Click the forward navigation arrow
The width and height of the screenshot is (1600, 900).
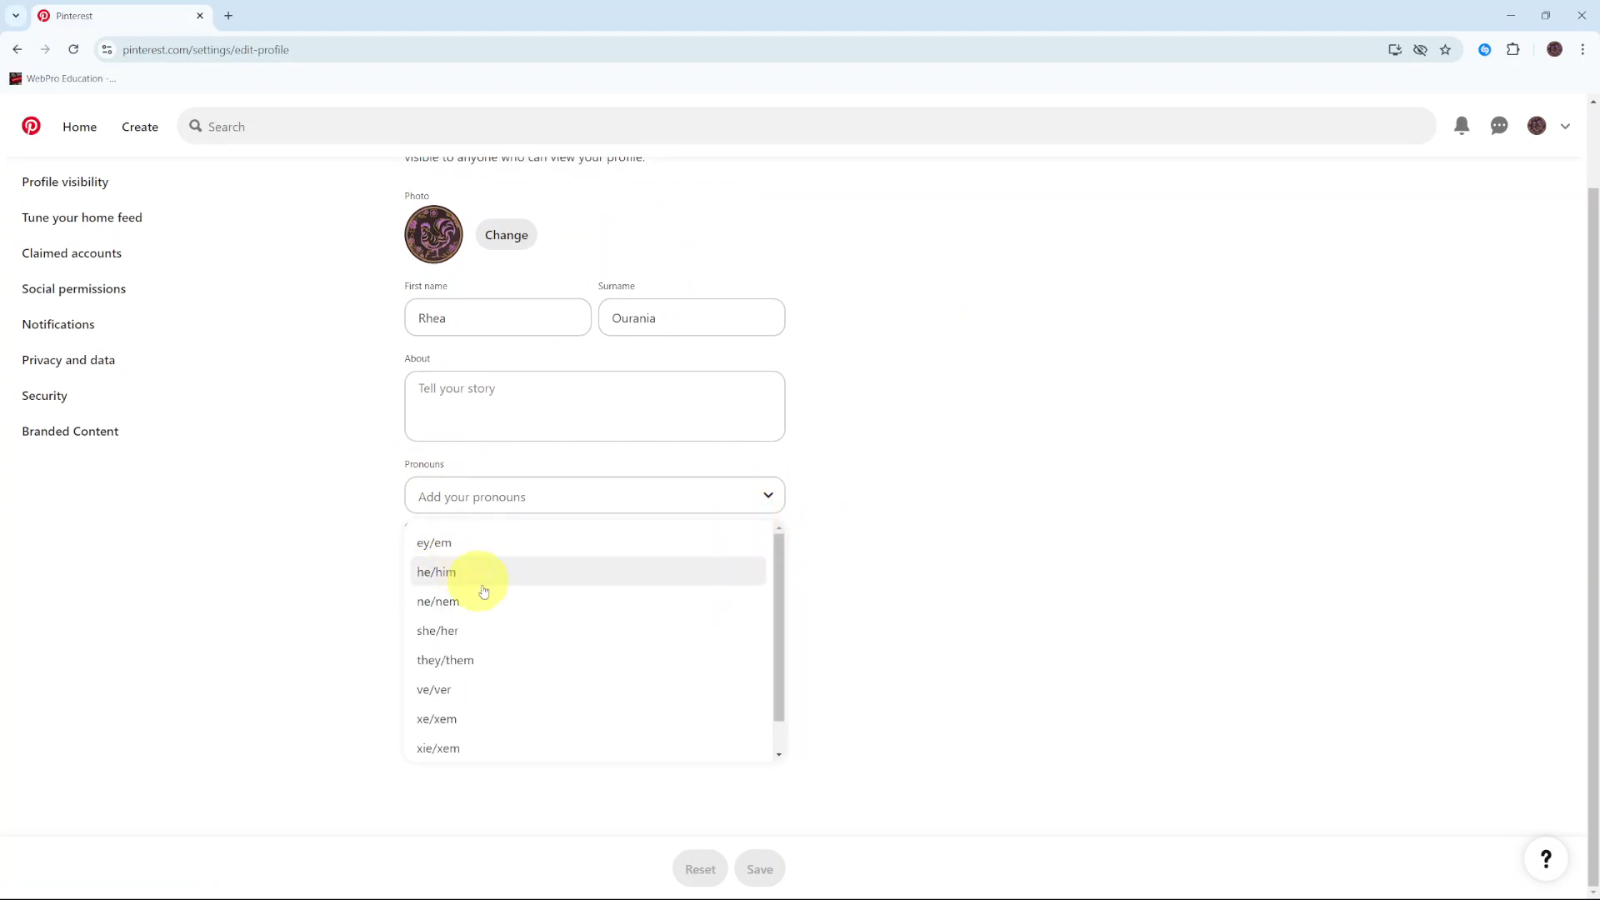point(45,49)
